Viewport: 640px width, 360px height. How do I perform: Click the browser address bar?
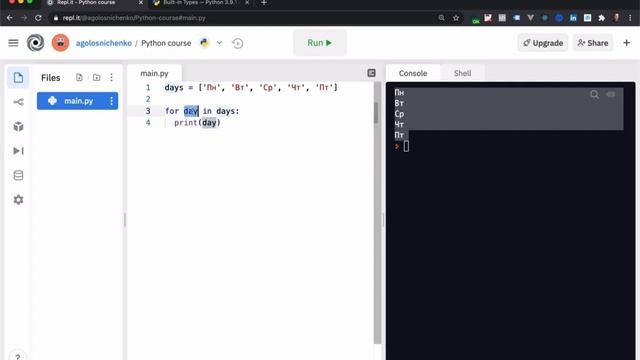click(245, 18)
